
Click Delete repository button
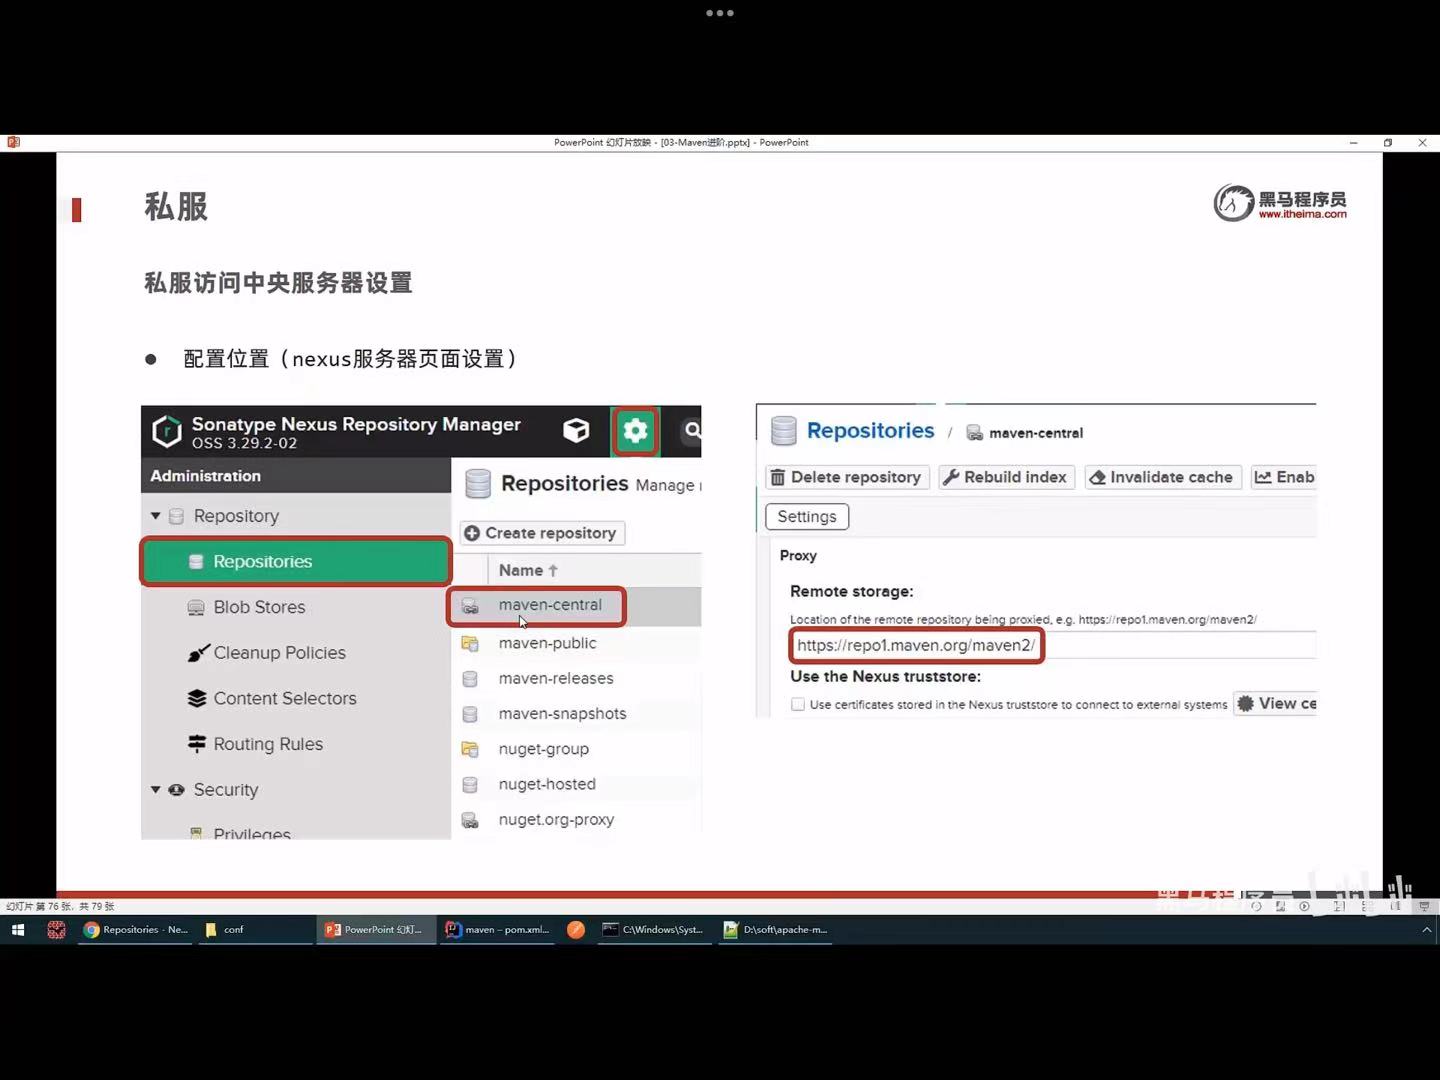coord(848,477)
